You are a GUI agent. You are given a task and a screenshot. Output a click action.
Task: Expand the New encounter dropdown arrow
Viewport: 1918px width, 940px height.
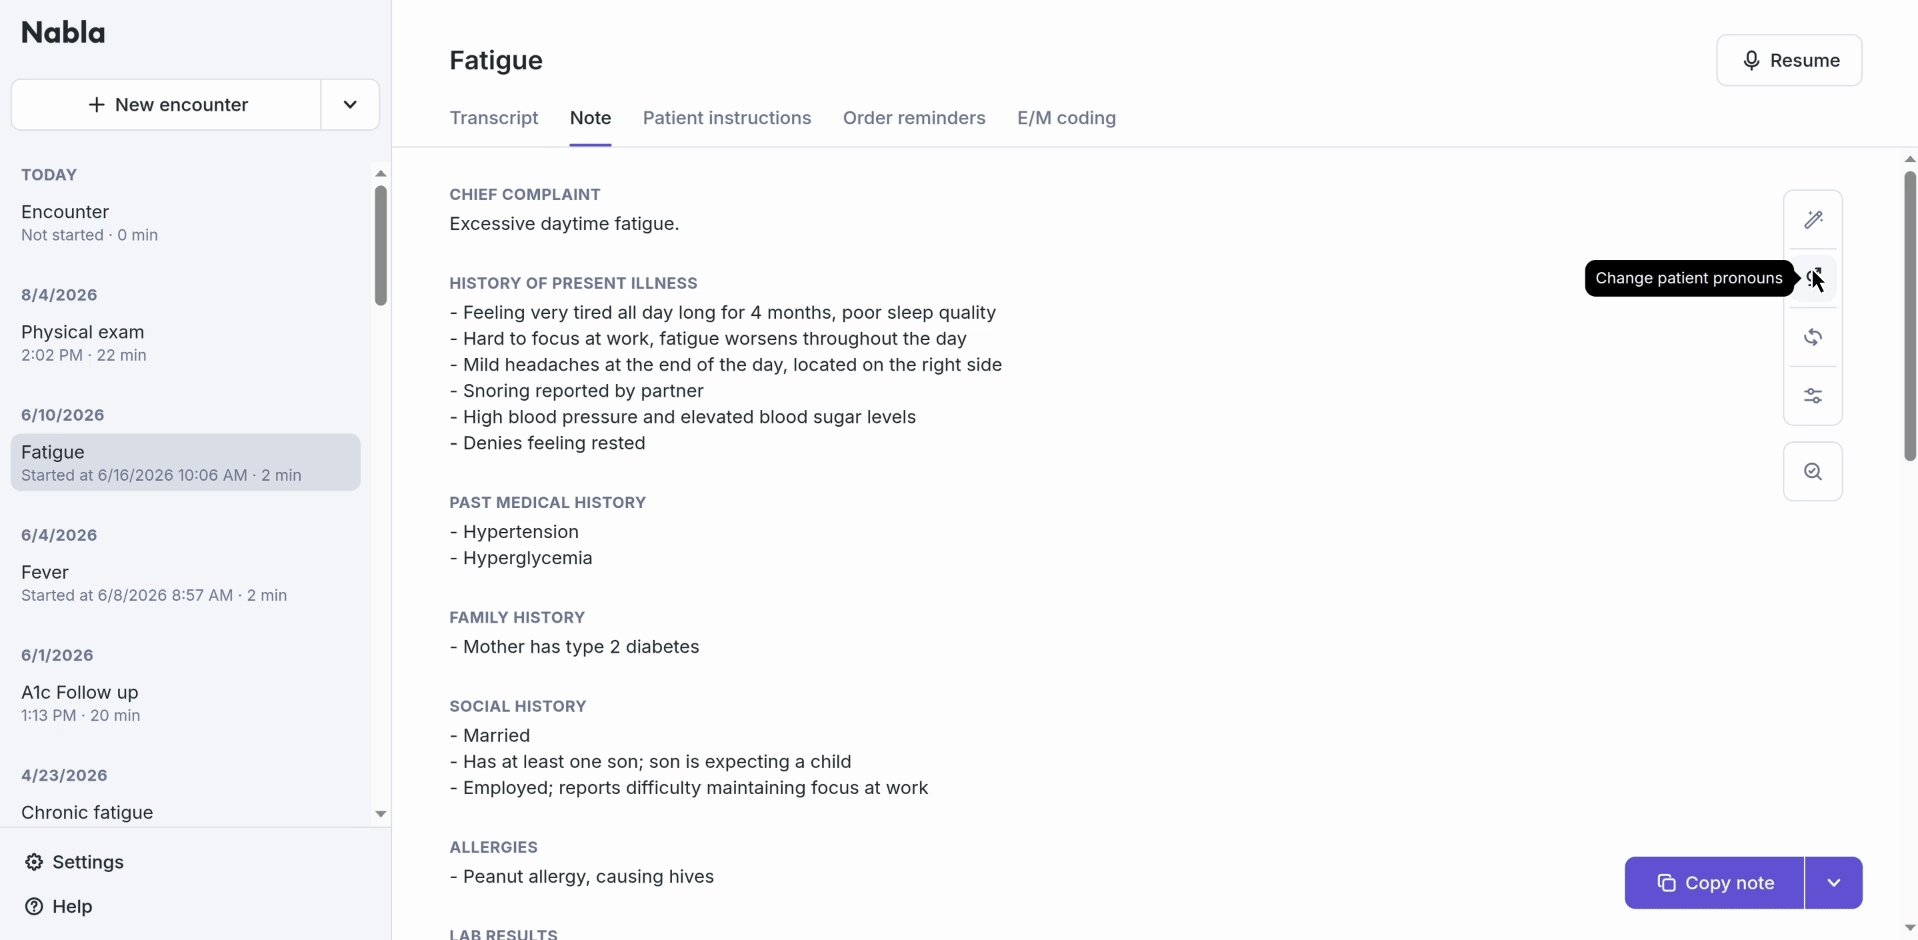point(349,104)
